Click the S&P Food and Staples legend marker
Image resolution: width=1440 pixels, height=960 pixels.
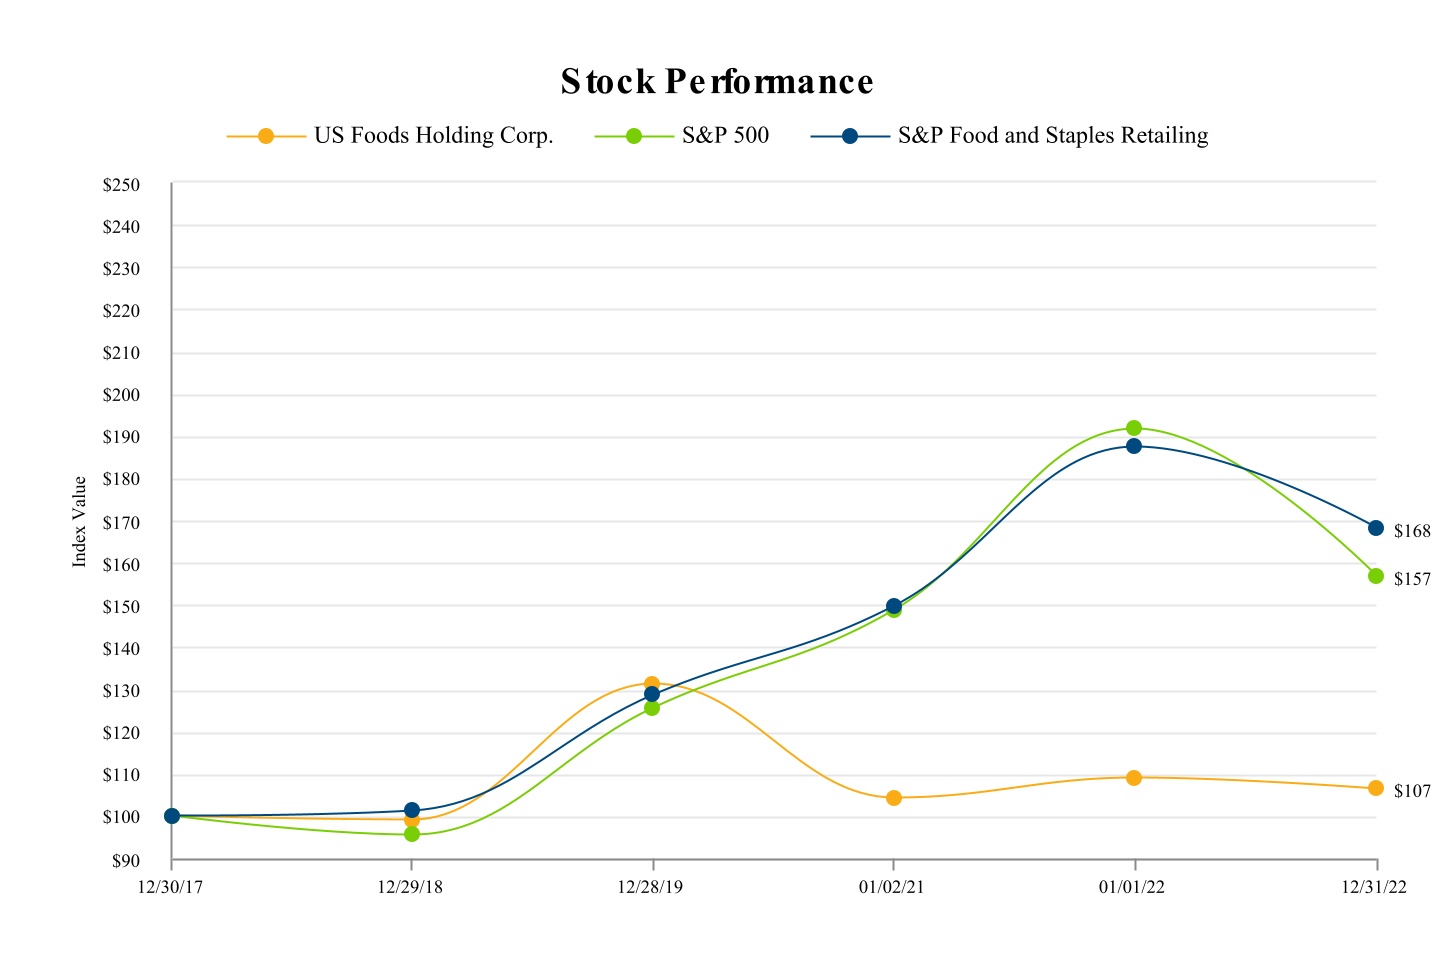click(x=850, y=136)
